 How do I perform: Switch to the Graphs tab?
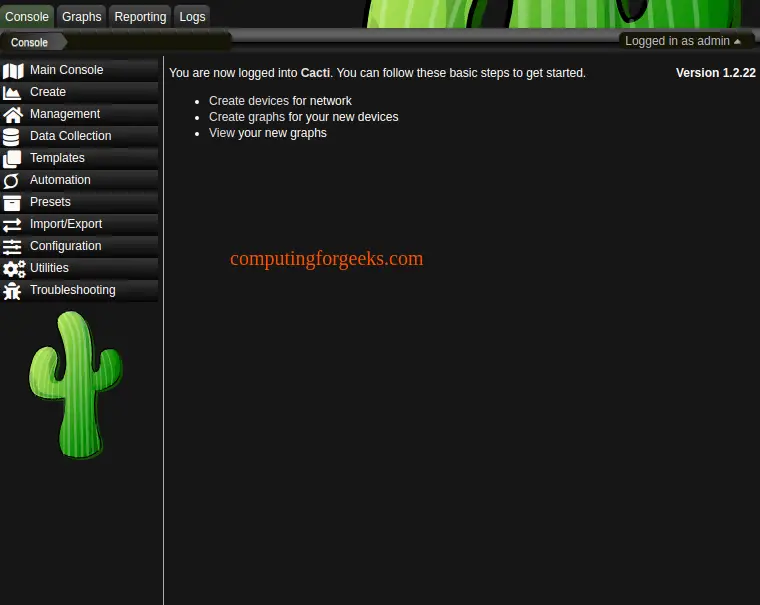pyautogui.click(x=81, y=16)
